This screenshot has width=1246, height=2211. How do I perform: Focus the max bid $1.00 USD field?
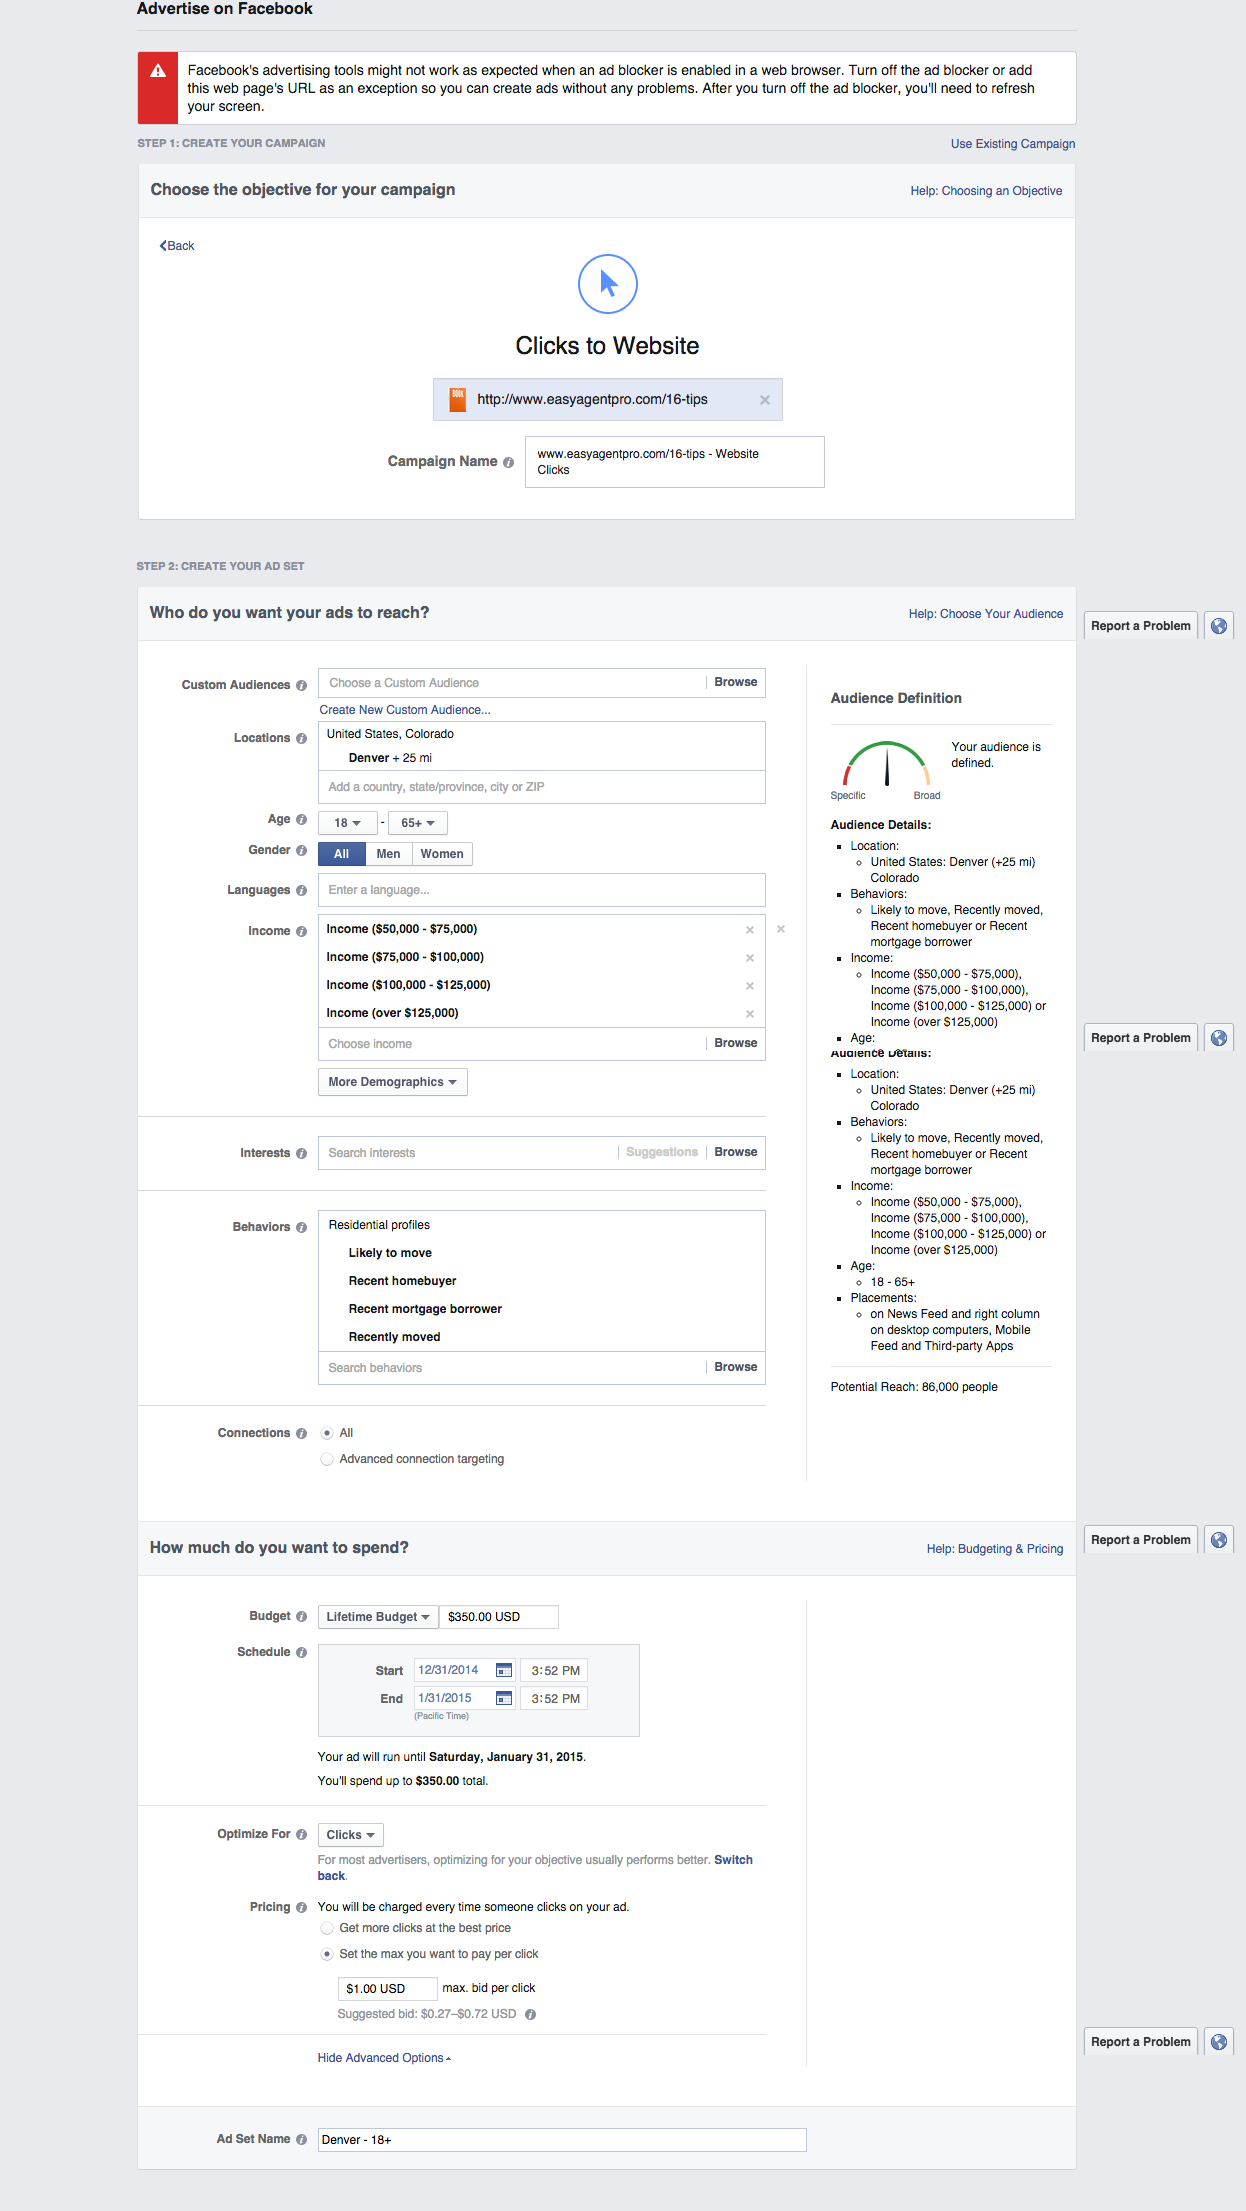(388, 1989)
